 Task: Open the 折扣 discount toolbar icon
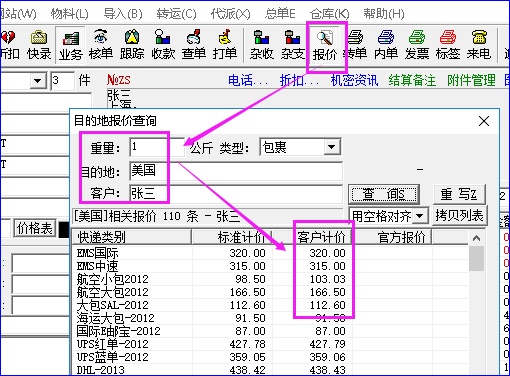[9, 45]
